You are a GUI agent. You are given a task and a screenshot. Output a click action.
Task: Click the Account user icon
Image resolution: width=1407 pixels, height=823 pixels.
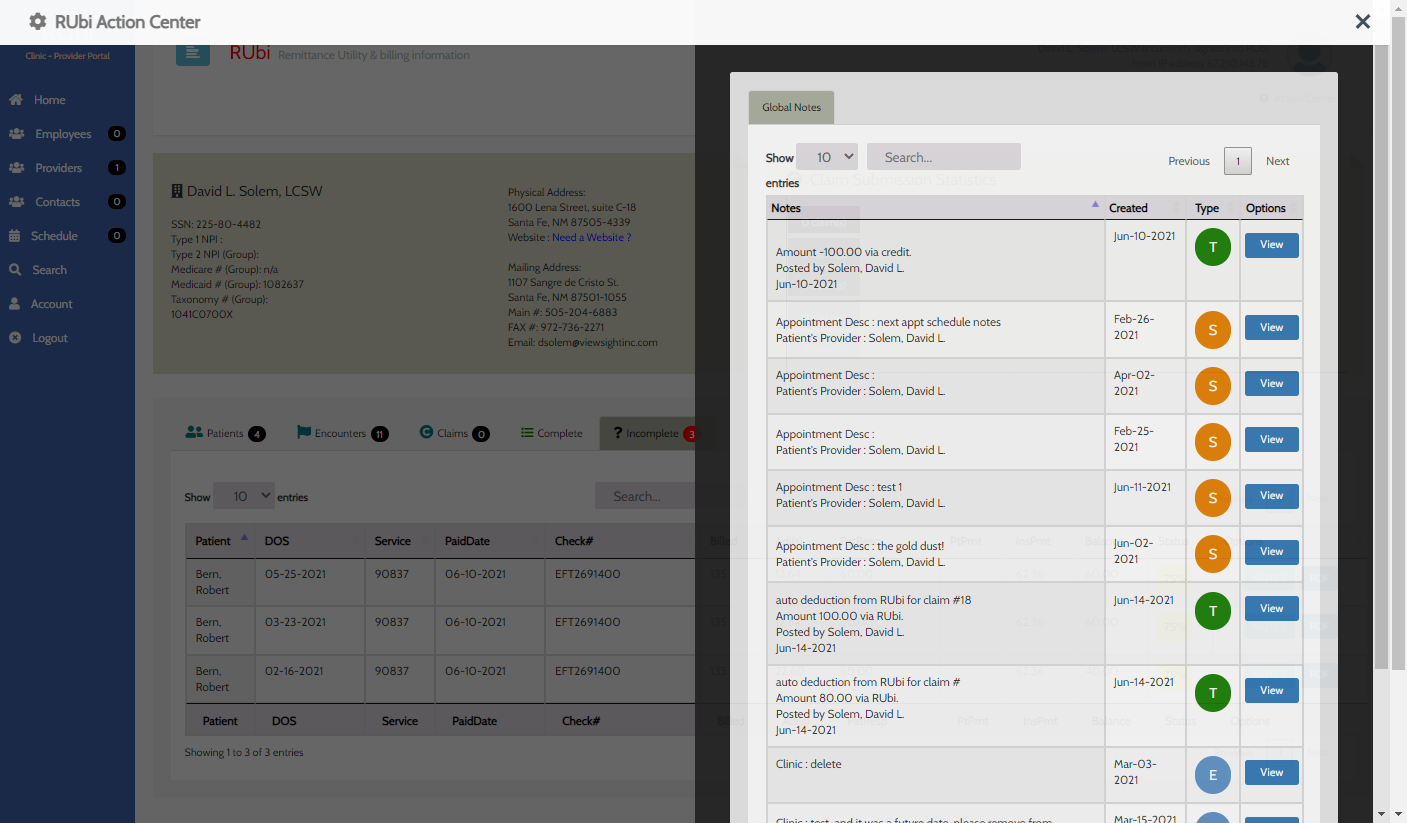point(15,304)
